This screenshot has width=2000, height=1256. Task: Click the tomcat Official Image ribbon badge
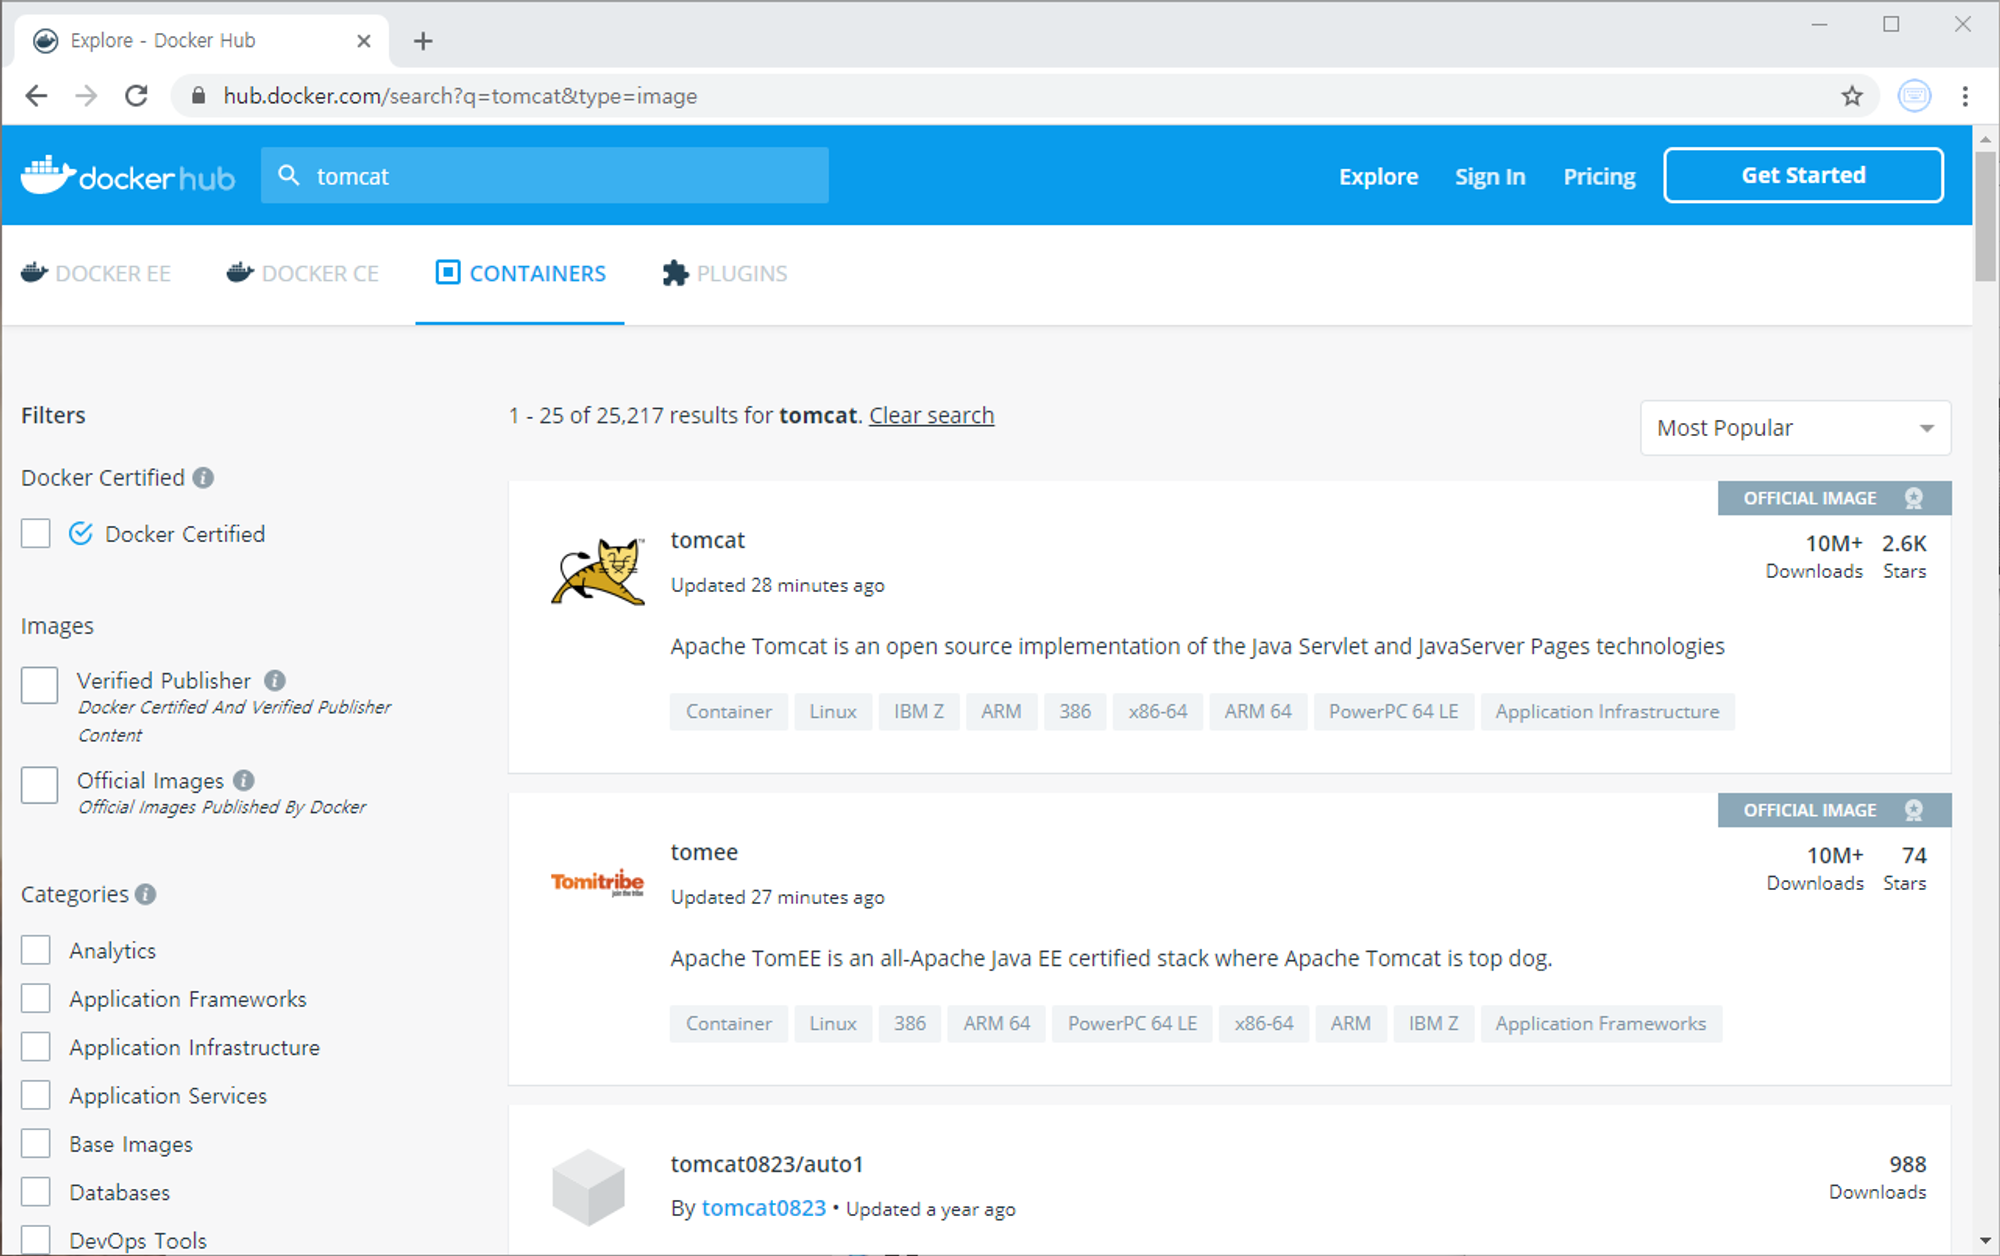[x=1834, y=498]
